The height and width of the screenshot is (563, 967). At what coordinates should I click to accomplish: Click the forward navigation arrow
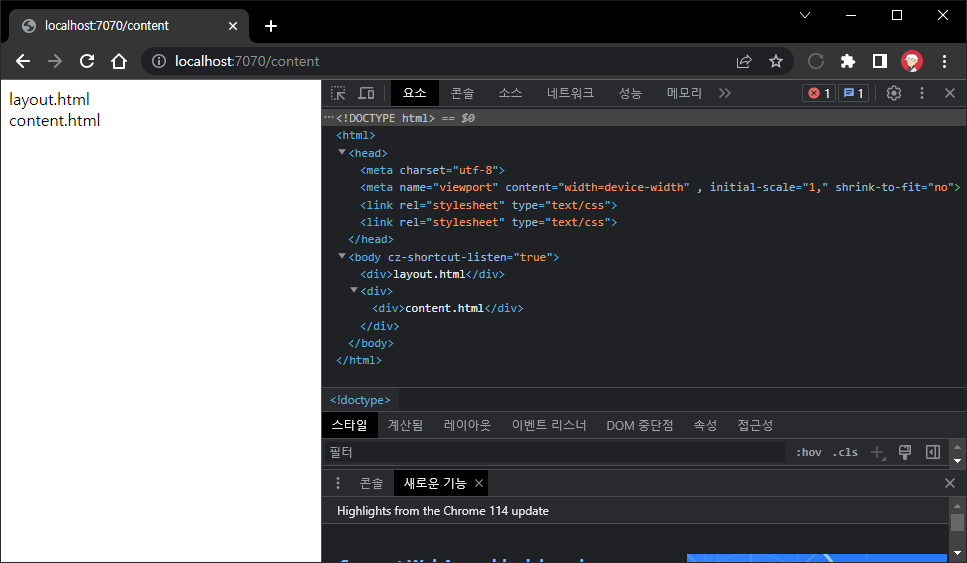coord(55,61)
